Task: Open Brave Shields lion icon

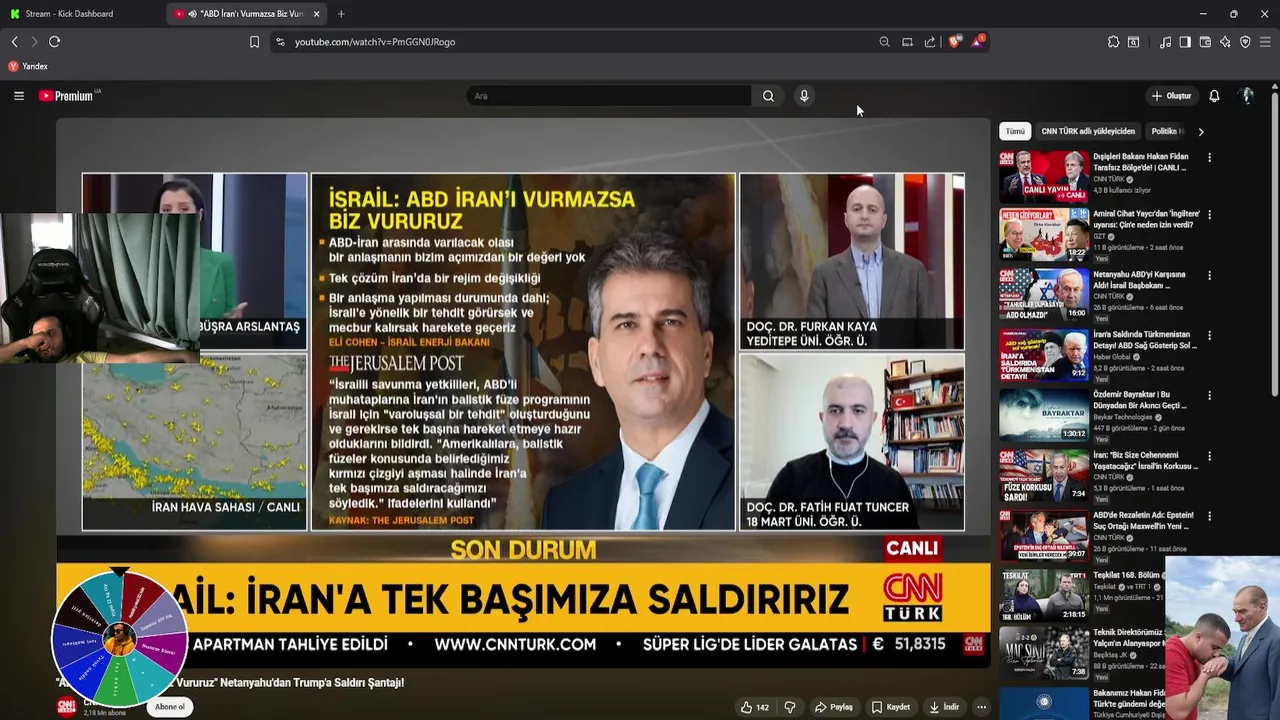Action: point(955,42)
